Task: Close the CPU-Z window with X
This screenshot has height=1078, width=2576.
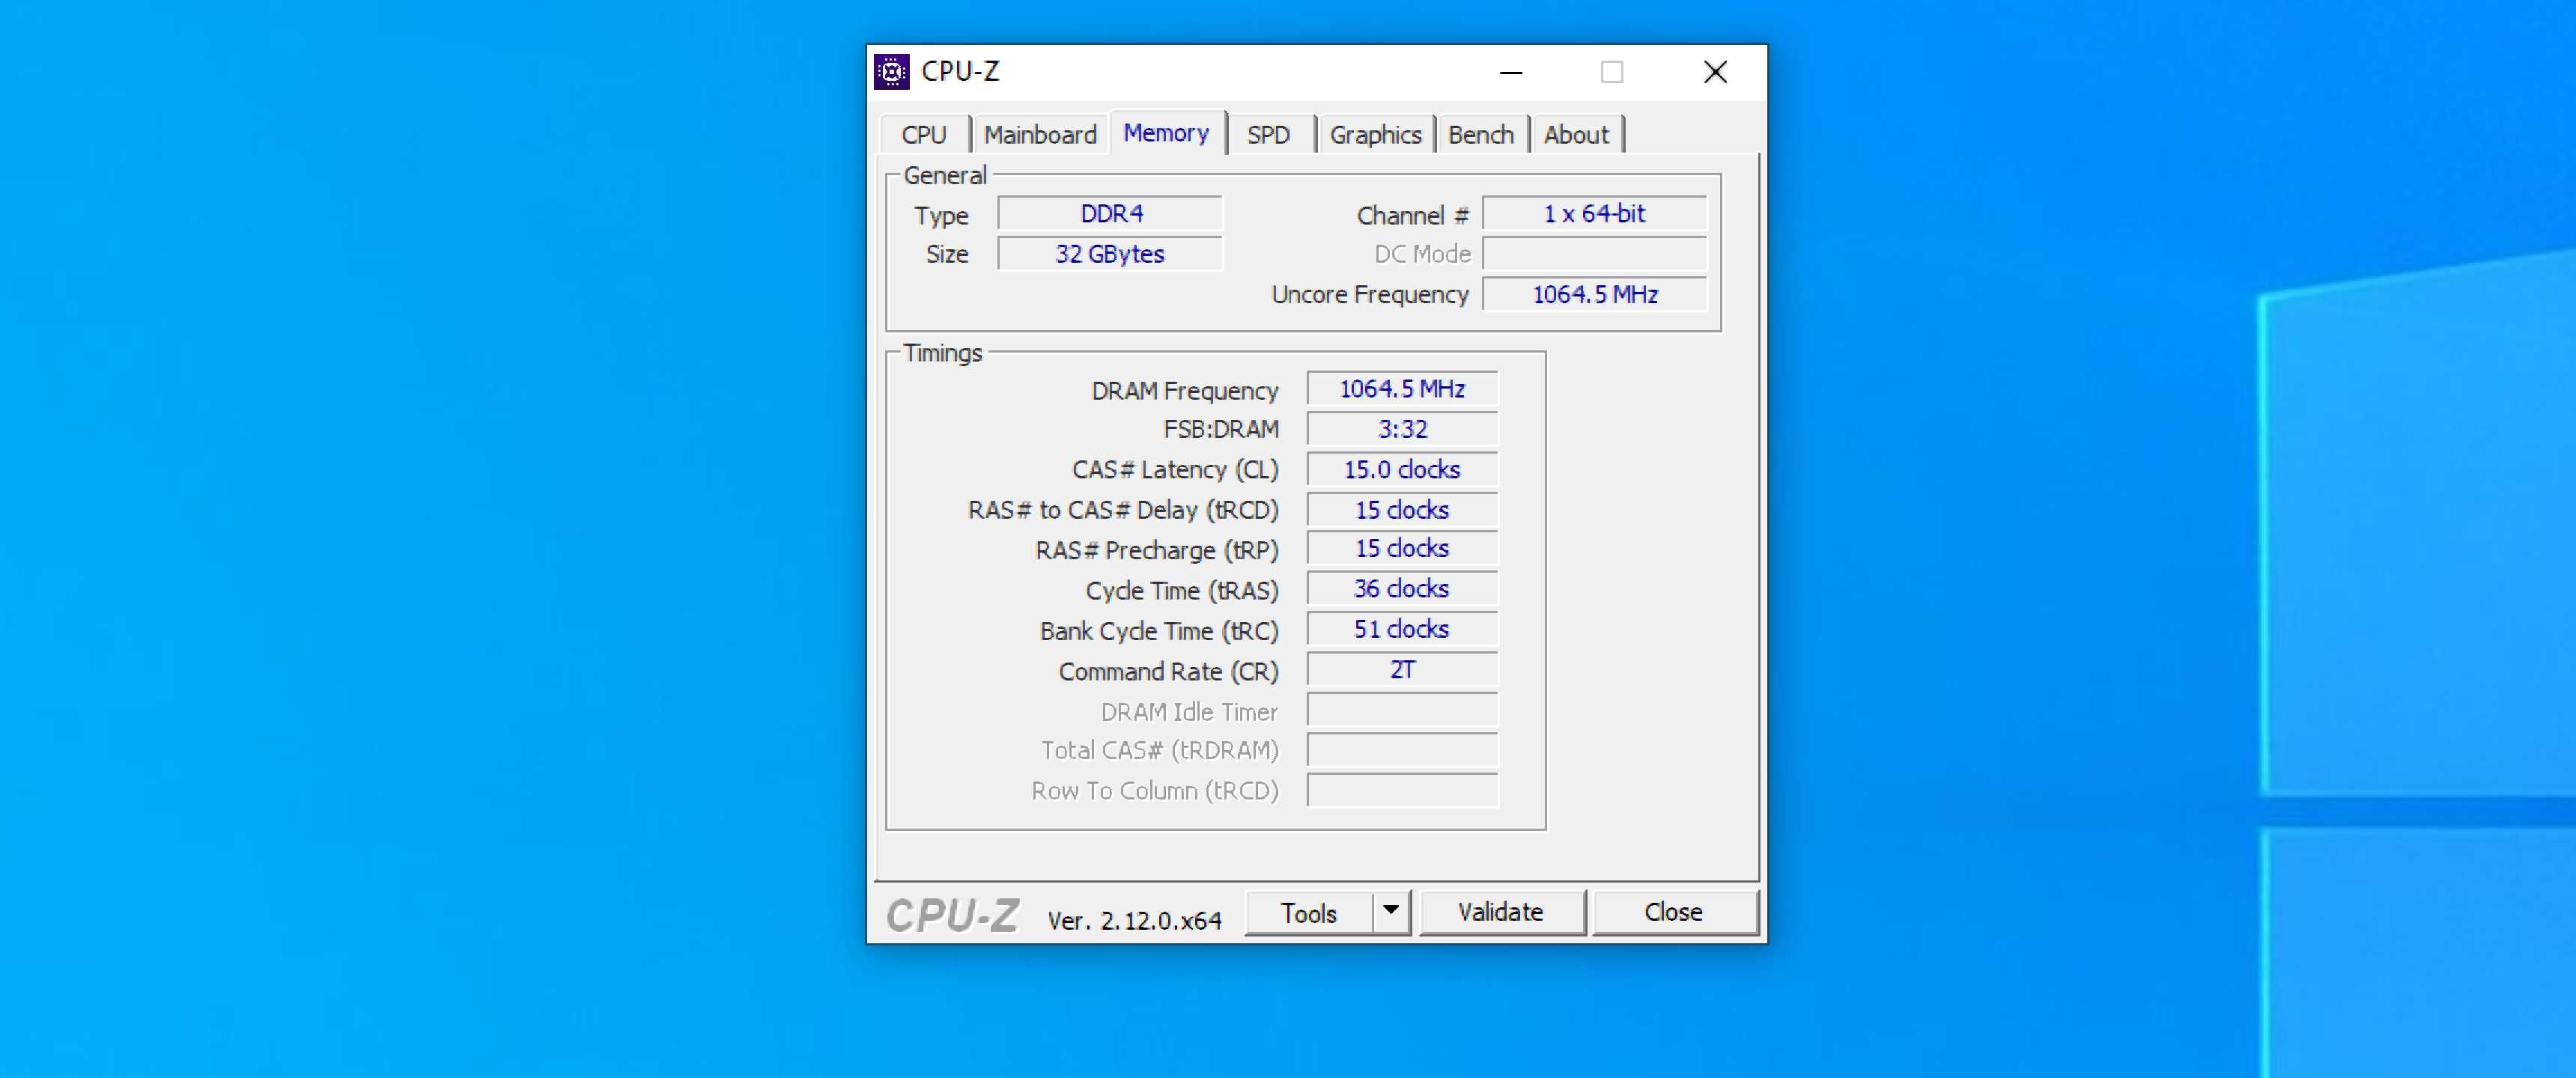Action: 1716,72
